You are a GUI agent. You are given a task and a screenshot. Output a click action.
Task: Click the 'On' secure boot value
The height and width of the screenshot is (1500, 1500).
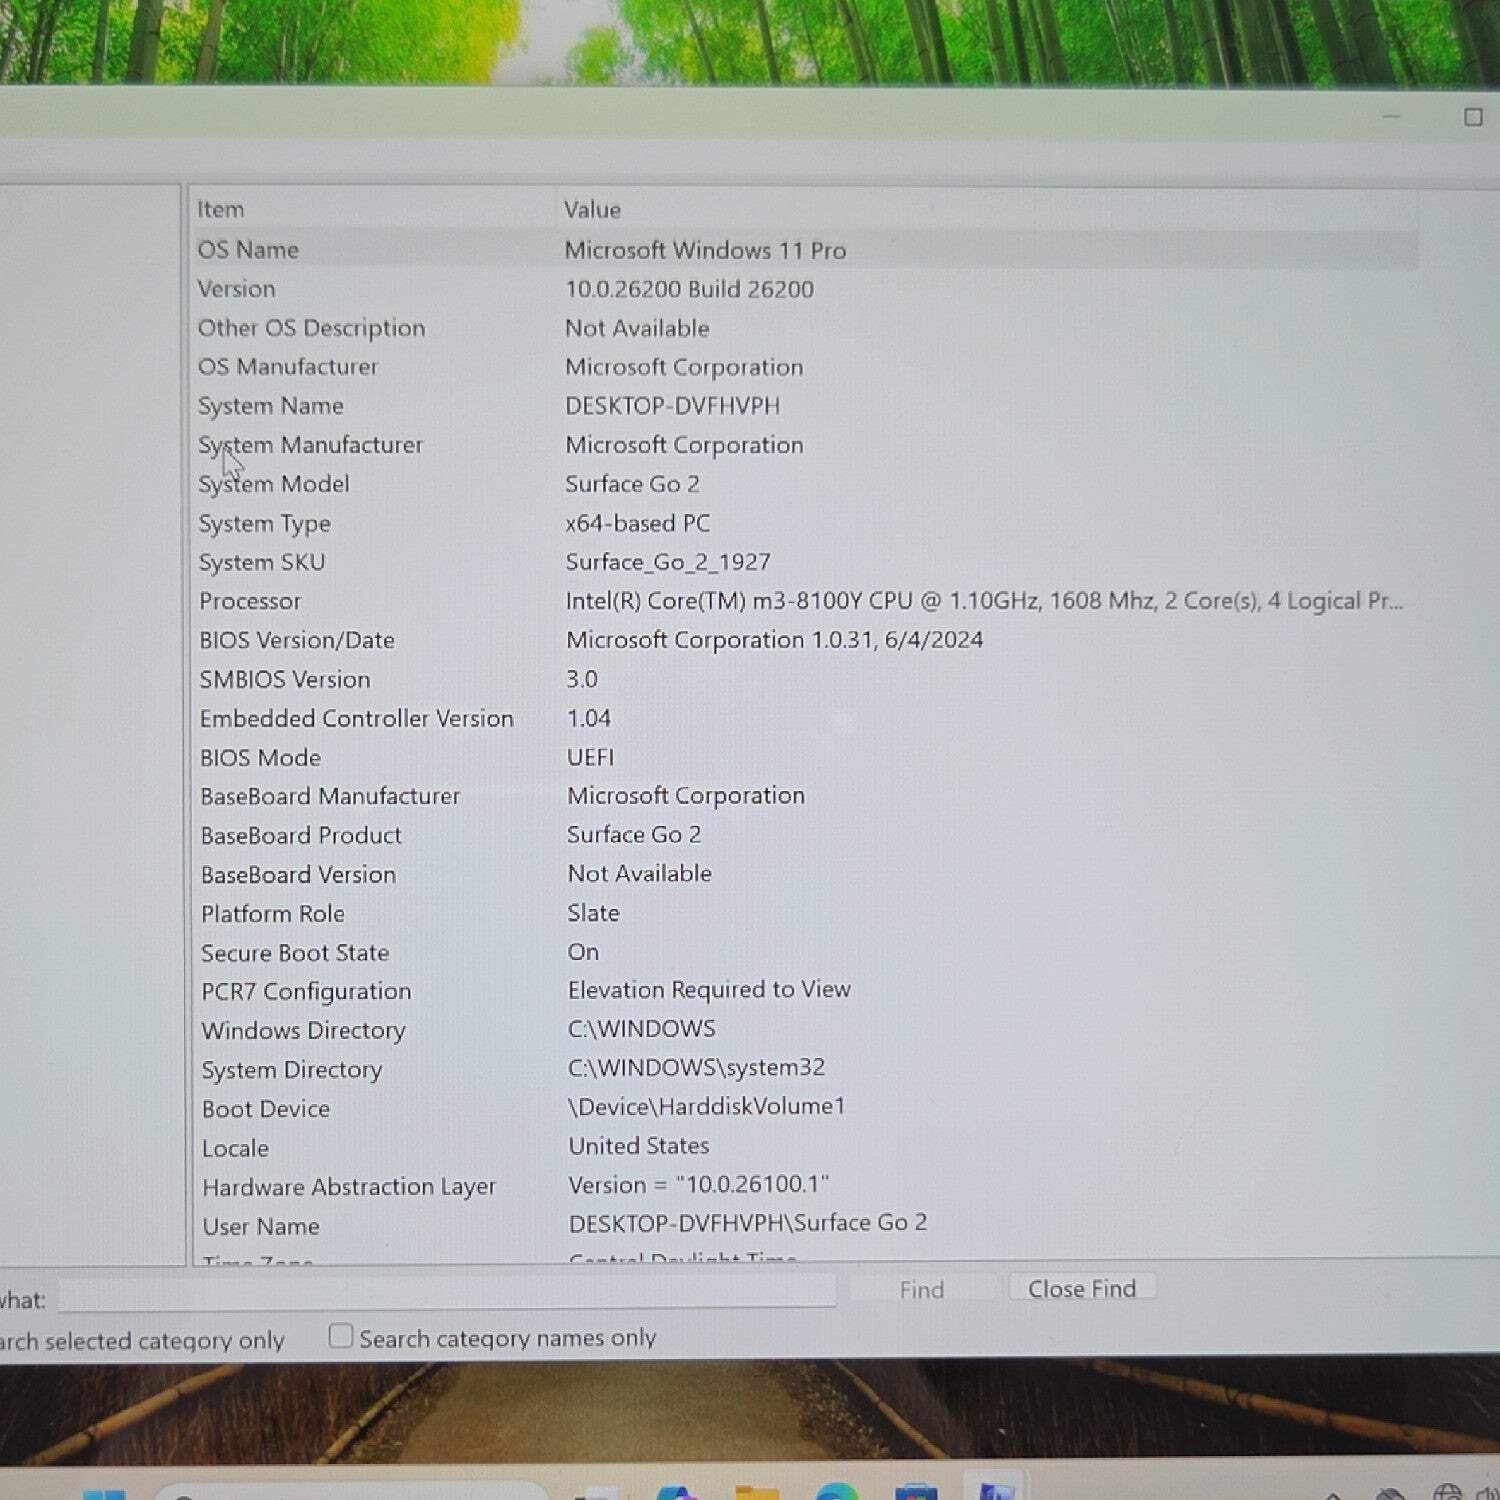tap(583, 952)
